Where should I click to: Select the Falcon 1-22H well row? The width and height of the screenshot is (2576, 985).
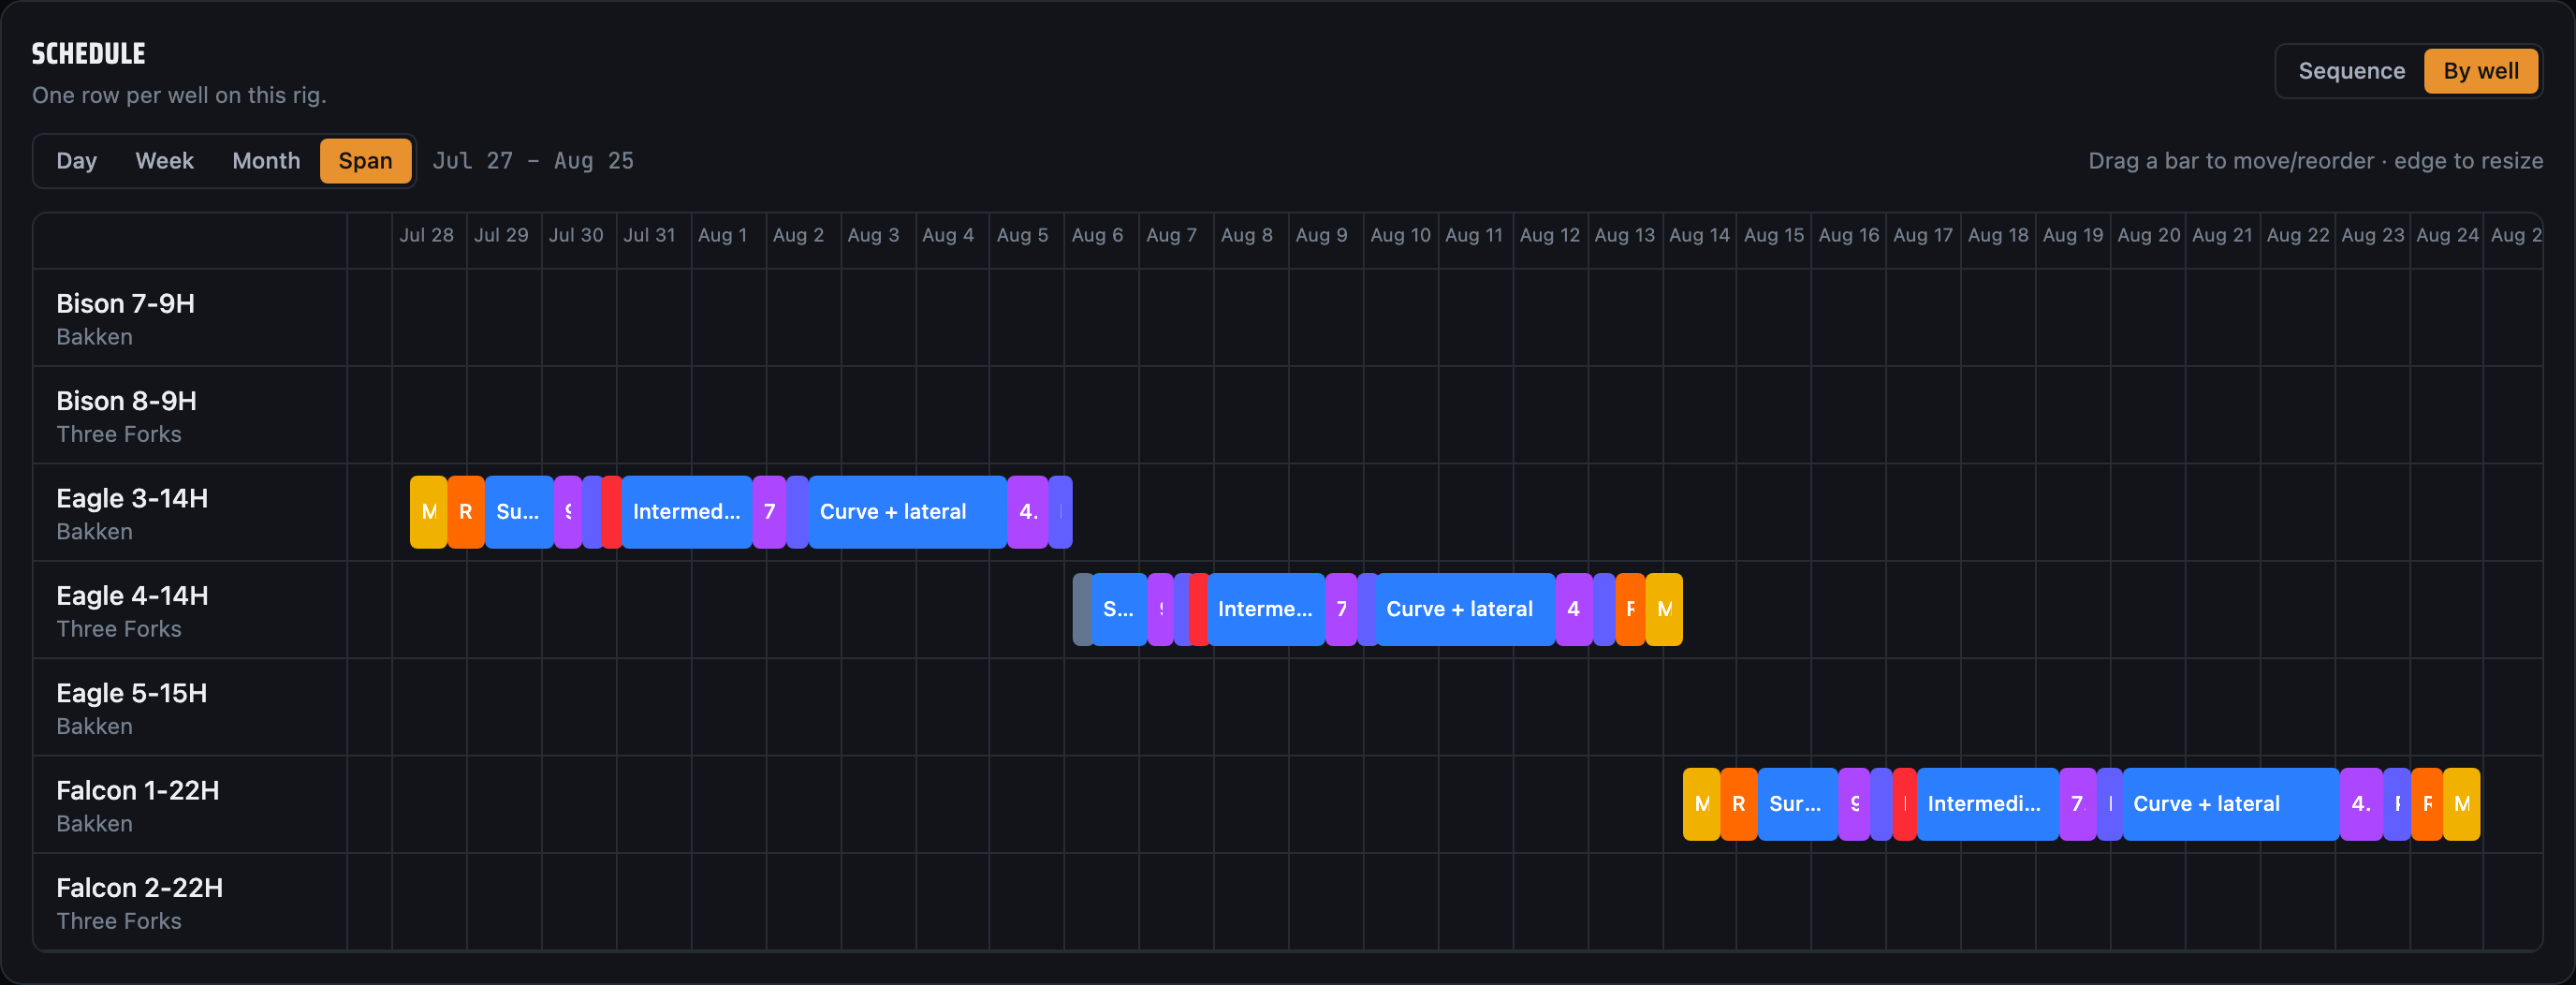tap(1288, 804)
